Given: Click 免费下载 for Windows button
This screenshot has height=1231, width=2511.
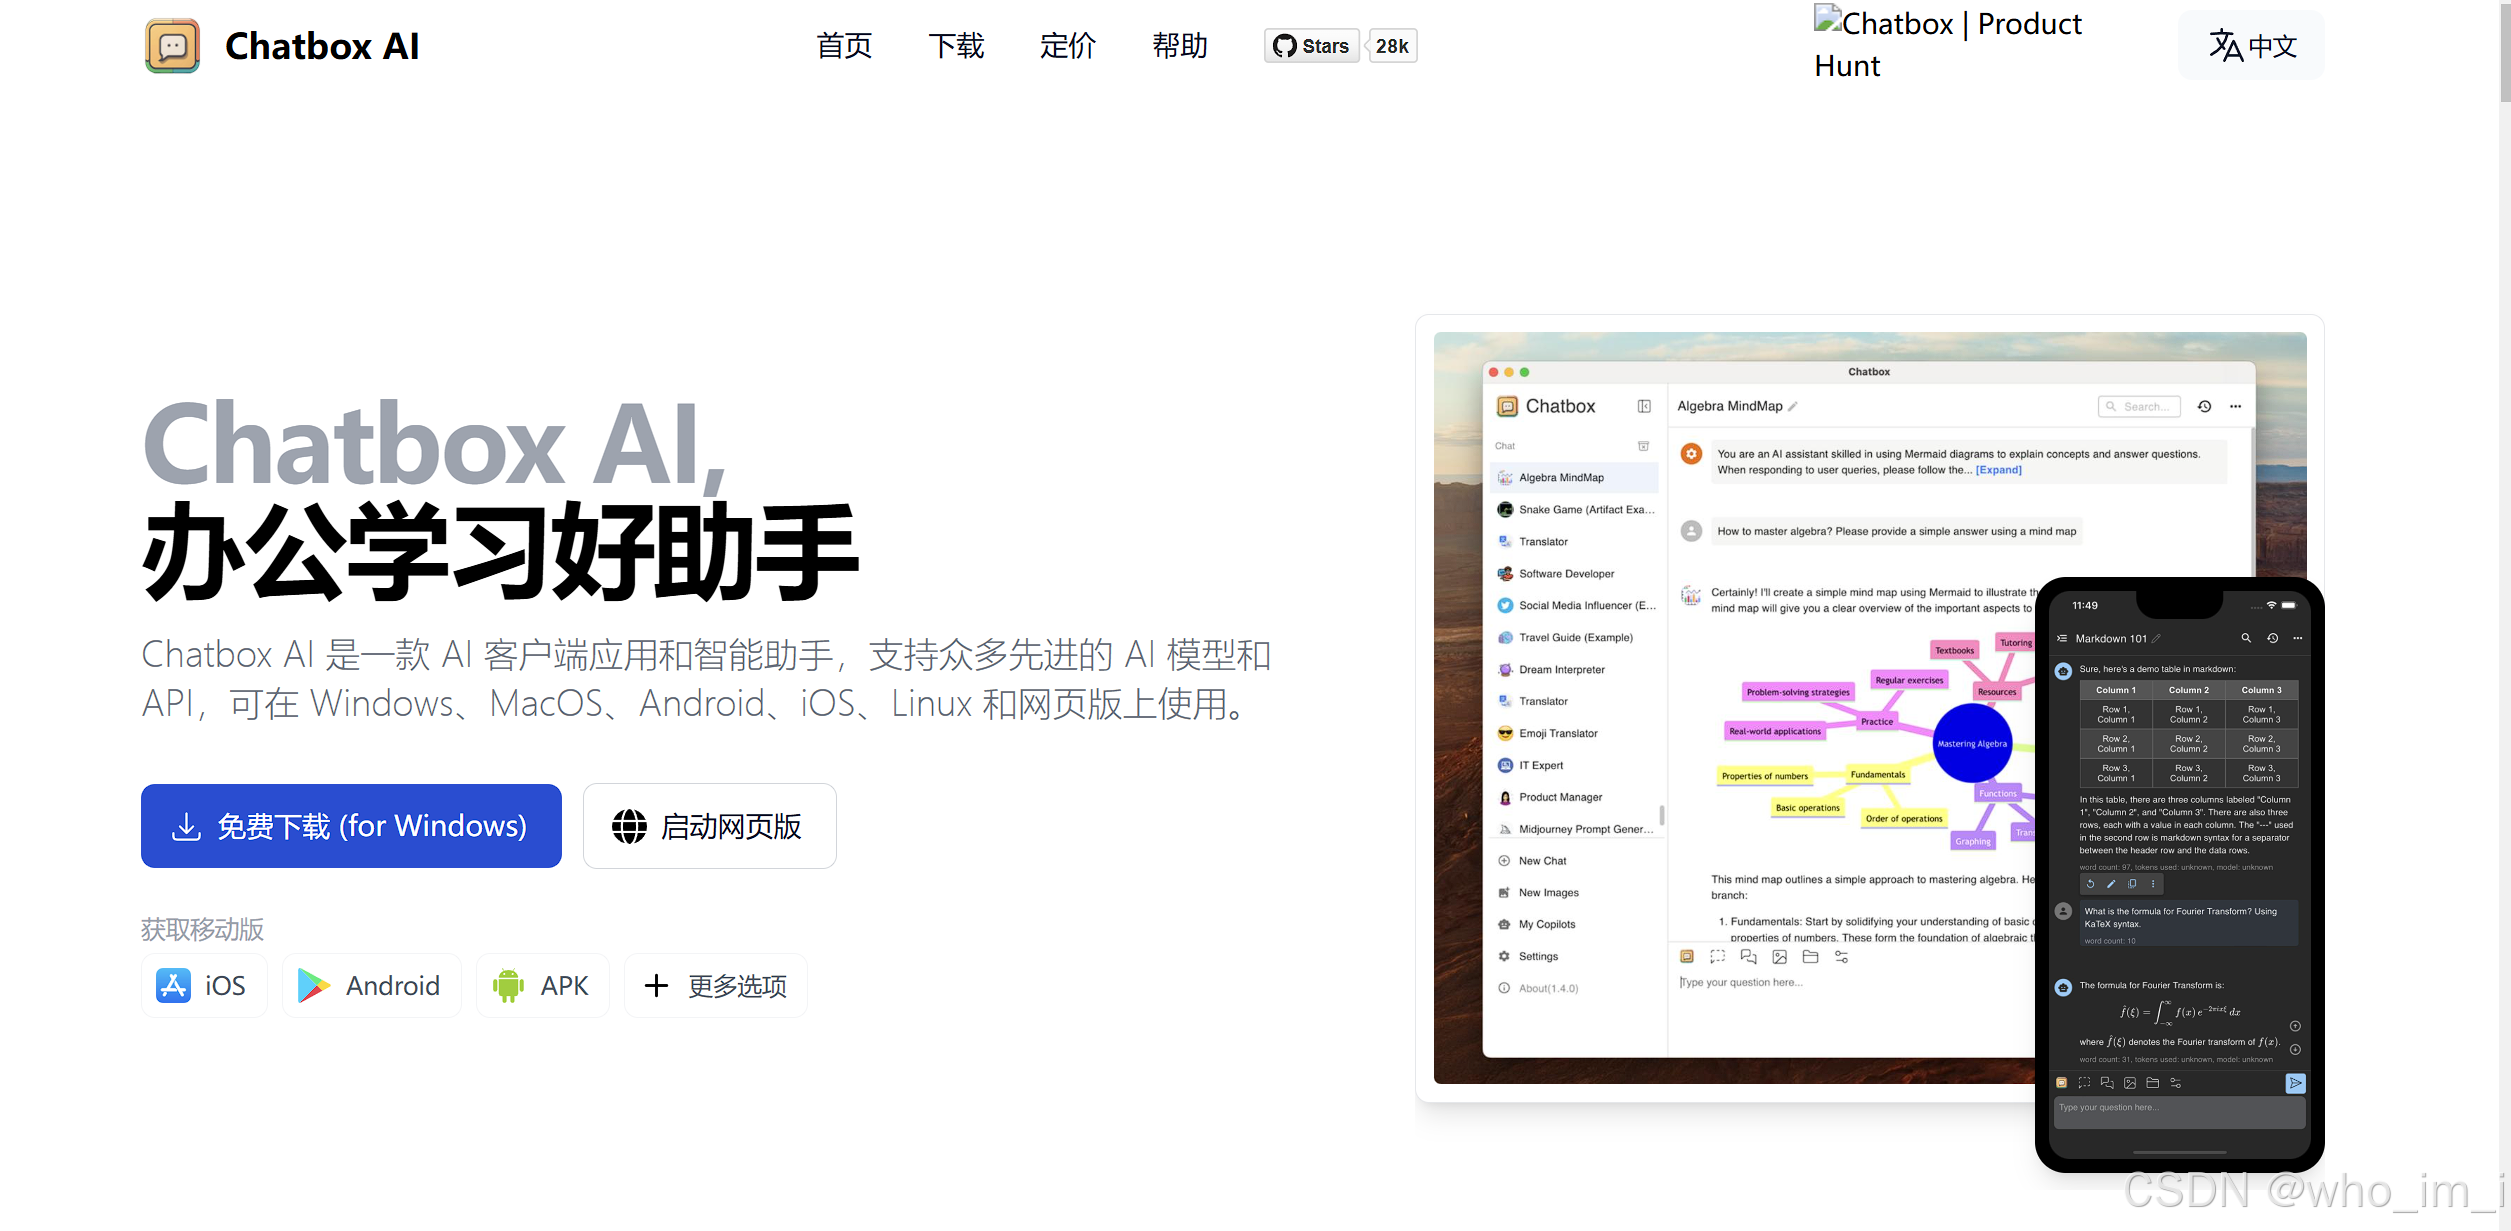Looking at the screenshot, I should pyautogui.click(x=351, y=826).
